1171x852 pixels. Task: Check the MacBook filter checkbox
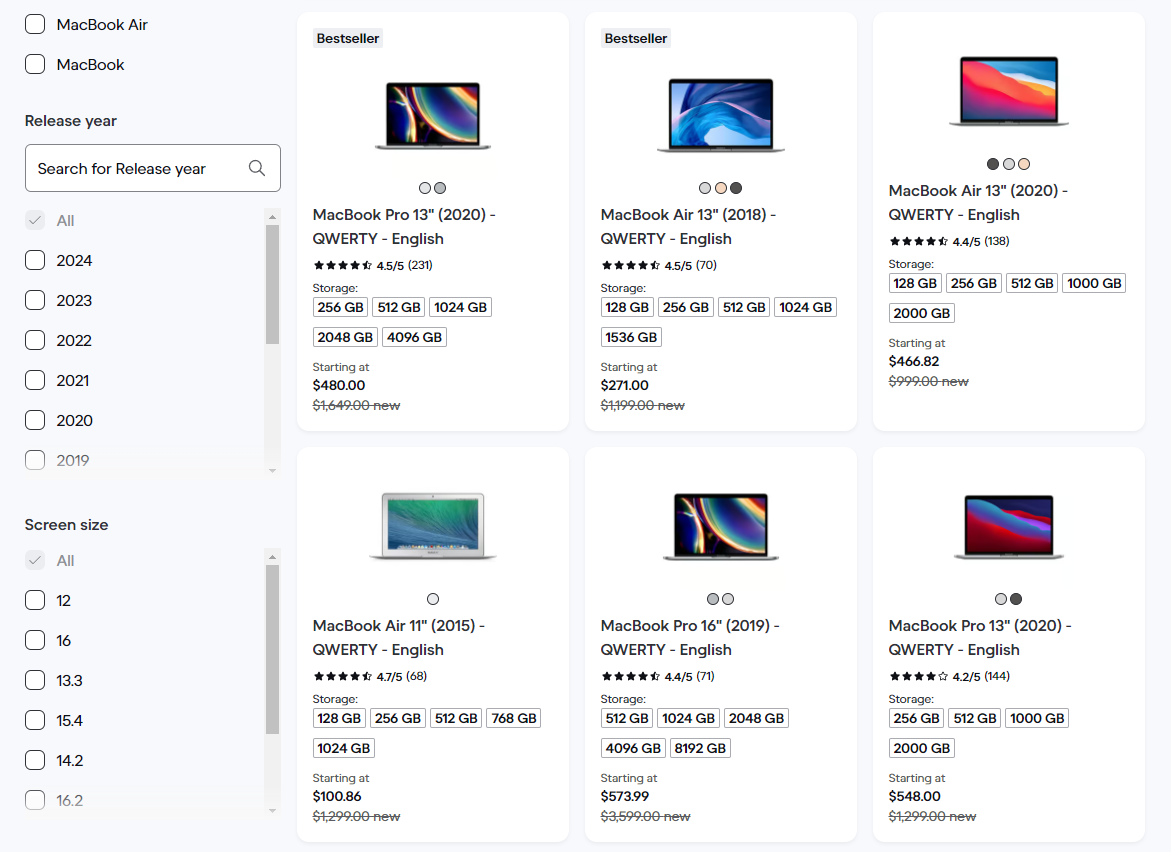pyautogui.click(x=34, y=64)
